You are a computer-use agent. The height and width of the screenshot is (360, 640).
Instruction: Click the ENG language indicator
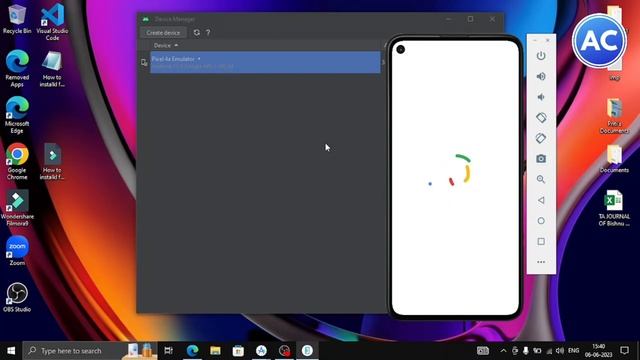(573, 351)
